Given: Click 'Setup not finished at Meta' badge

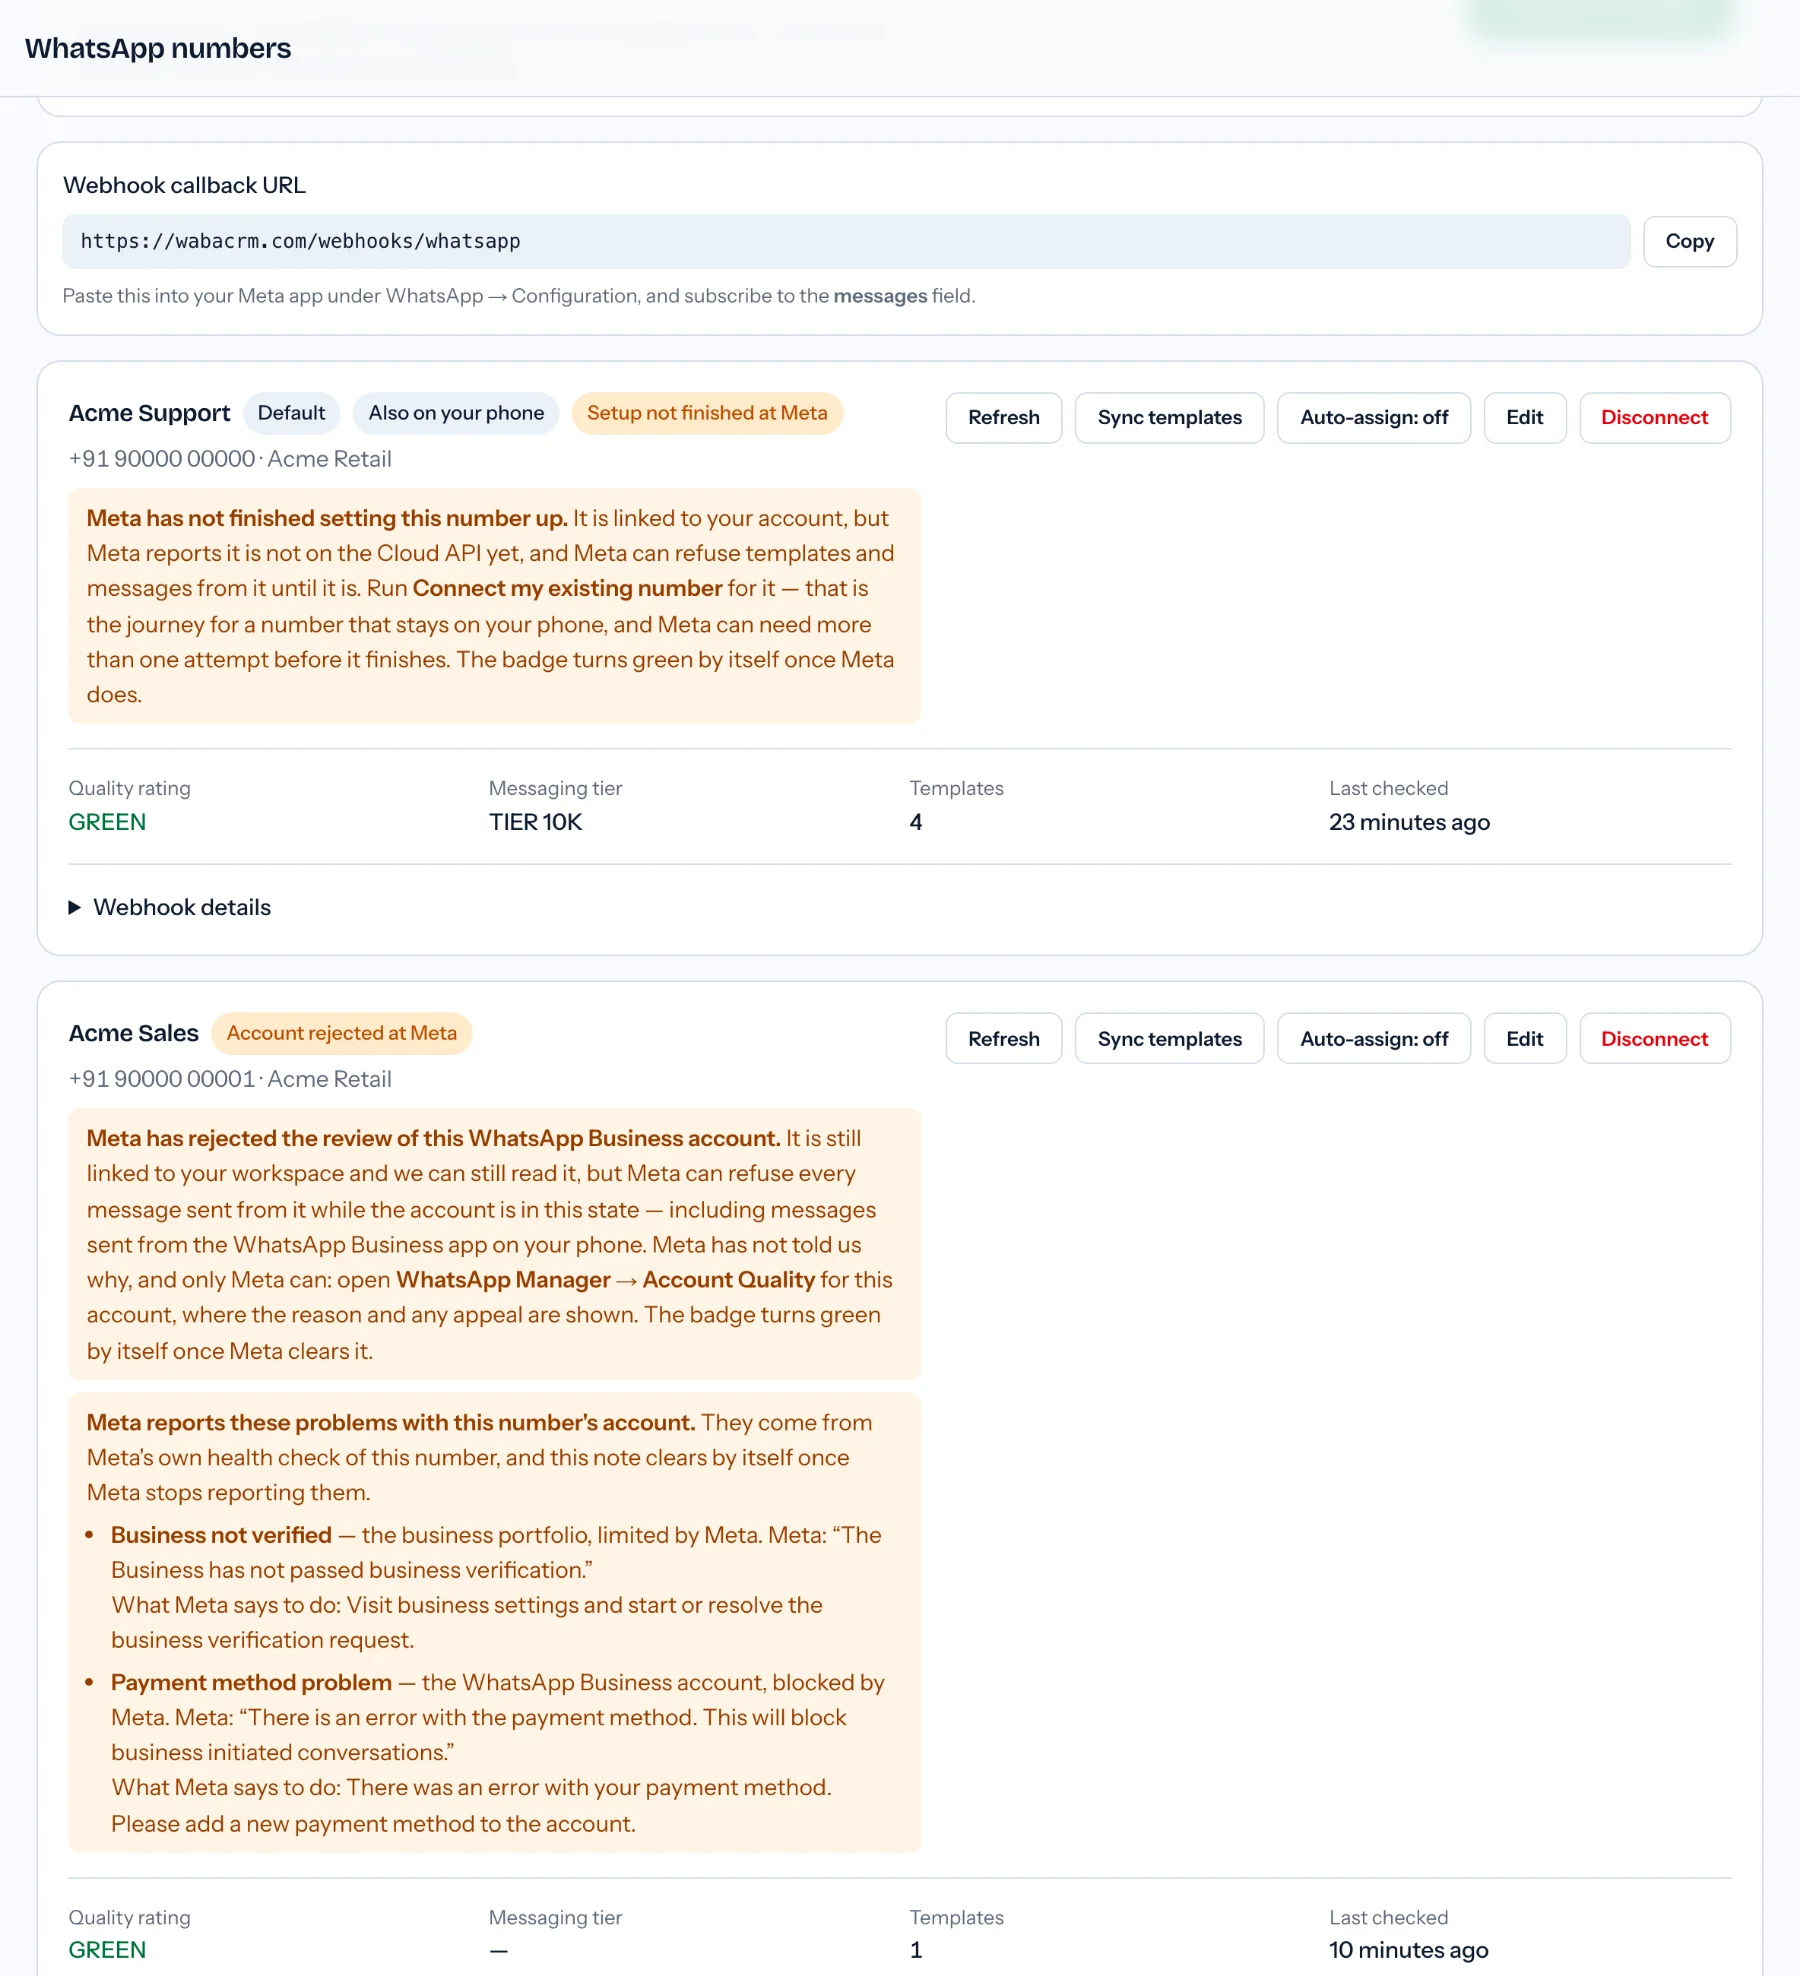Looking at the screenshot, I should 707,413.
